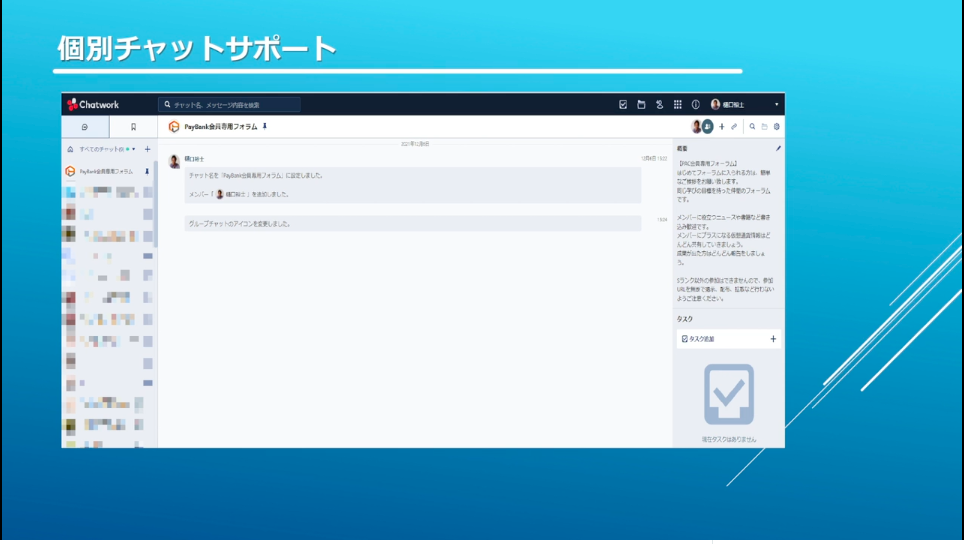Click sender avatar in first message

(175, 161)
